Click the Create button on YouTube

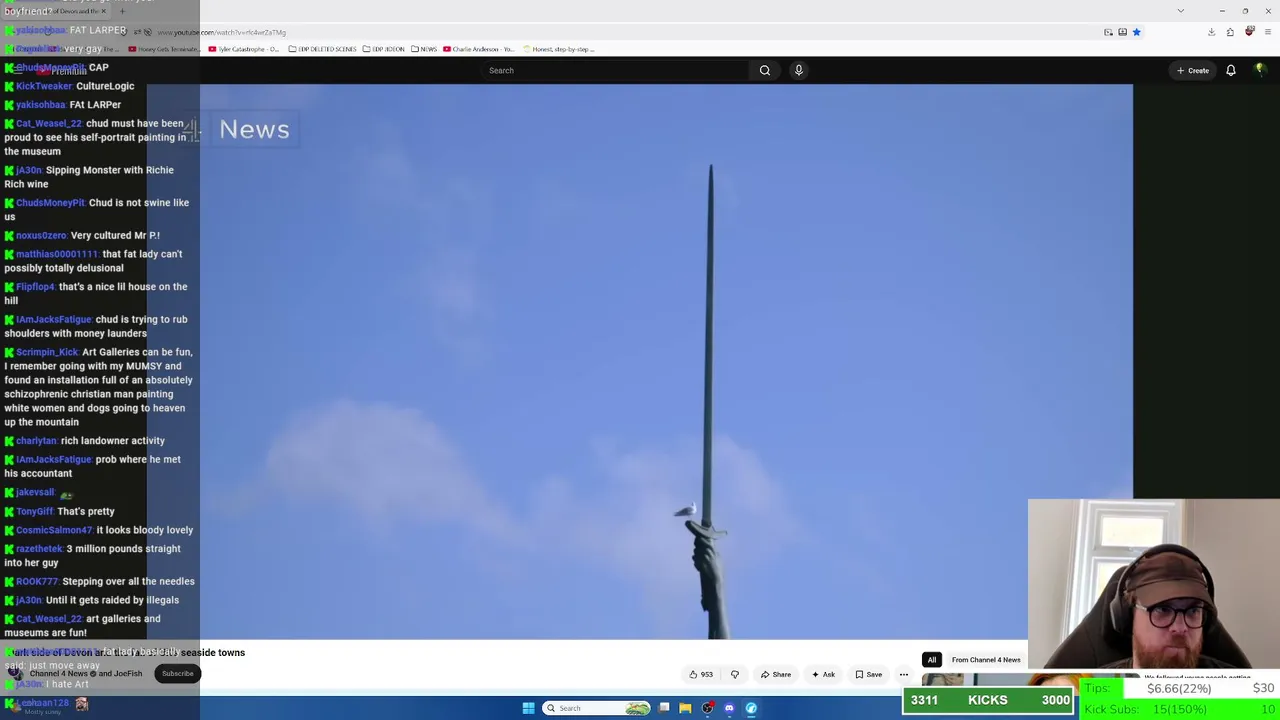coord(1193,70)
